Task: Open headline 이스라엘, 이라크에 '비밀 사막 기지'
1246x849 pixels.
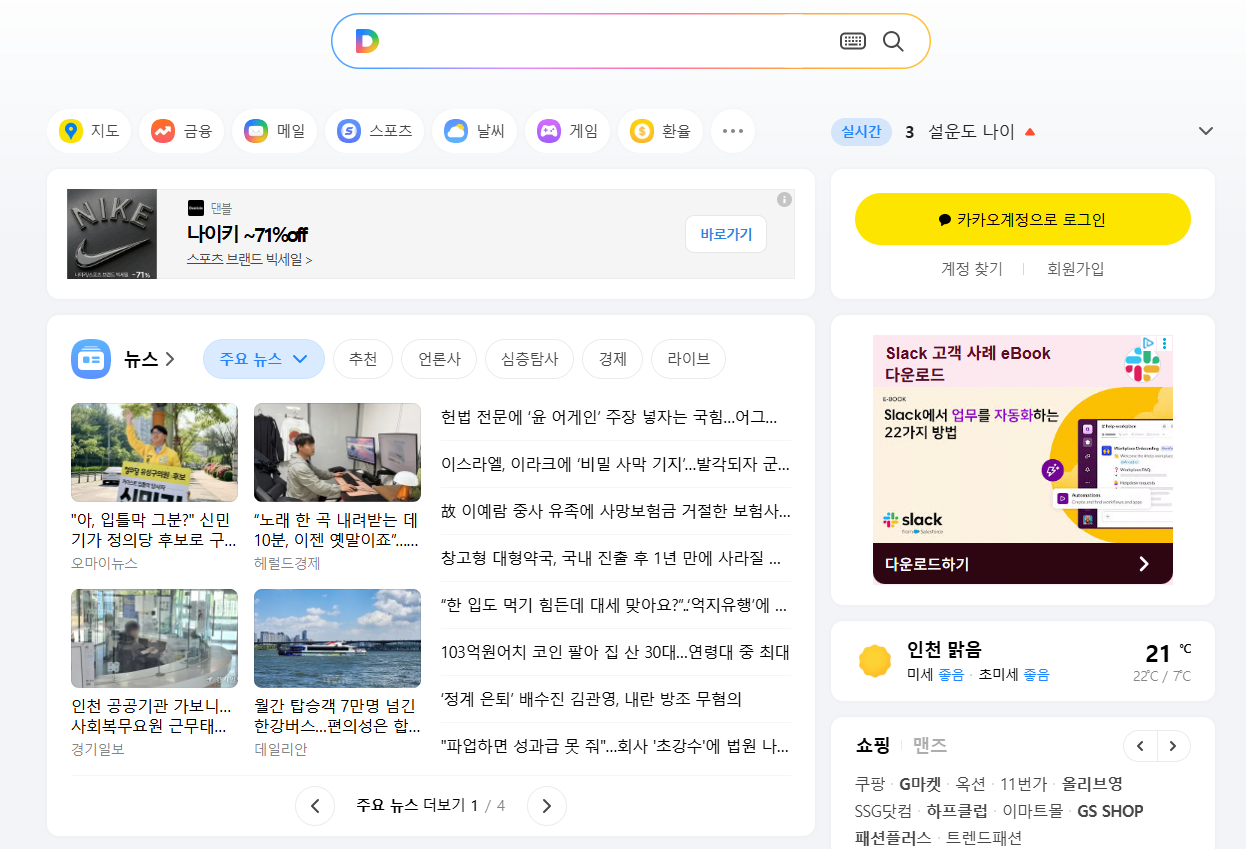Action: pos(615,464)
